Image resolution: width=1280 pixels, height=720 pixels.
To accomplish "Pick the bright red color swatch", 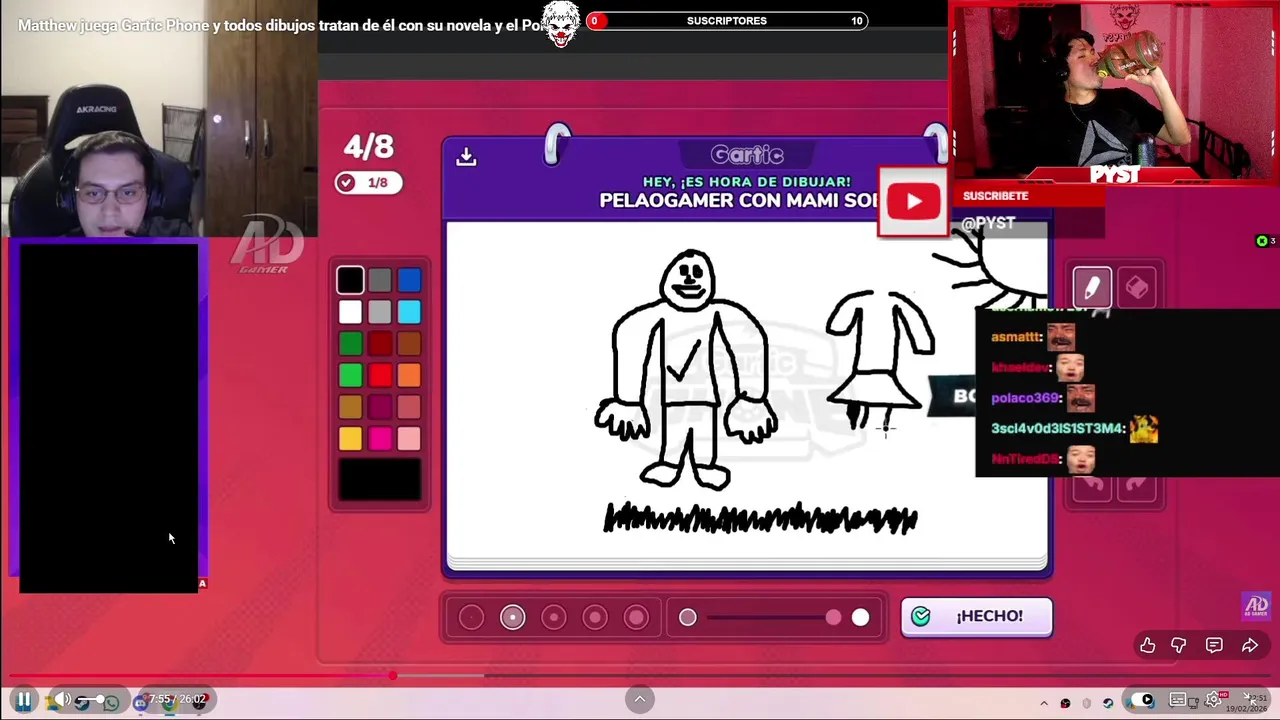I will 380,376.
